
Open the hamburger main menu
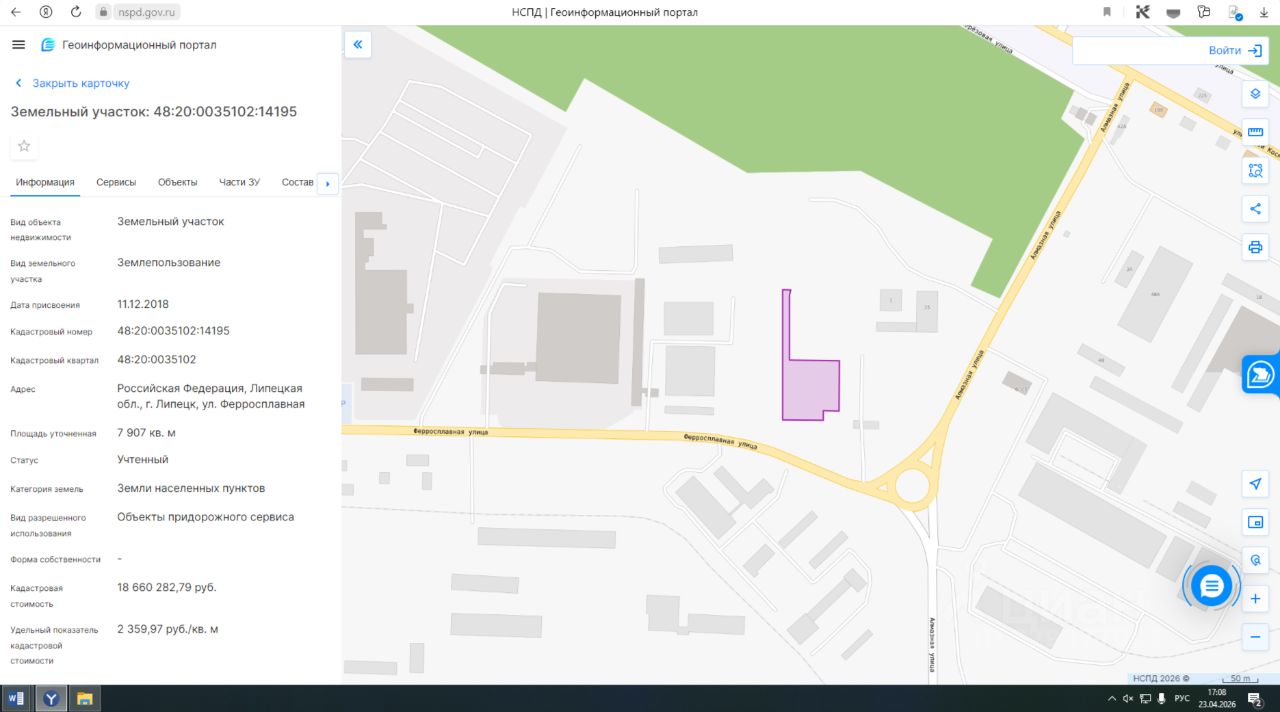18,45
